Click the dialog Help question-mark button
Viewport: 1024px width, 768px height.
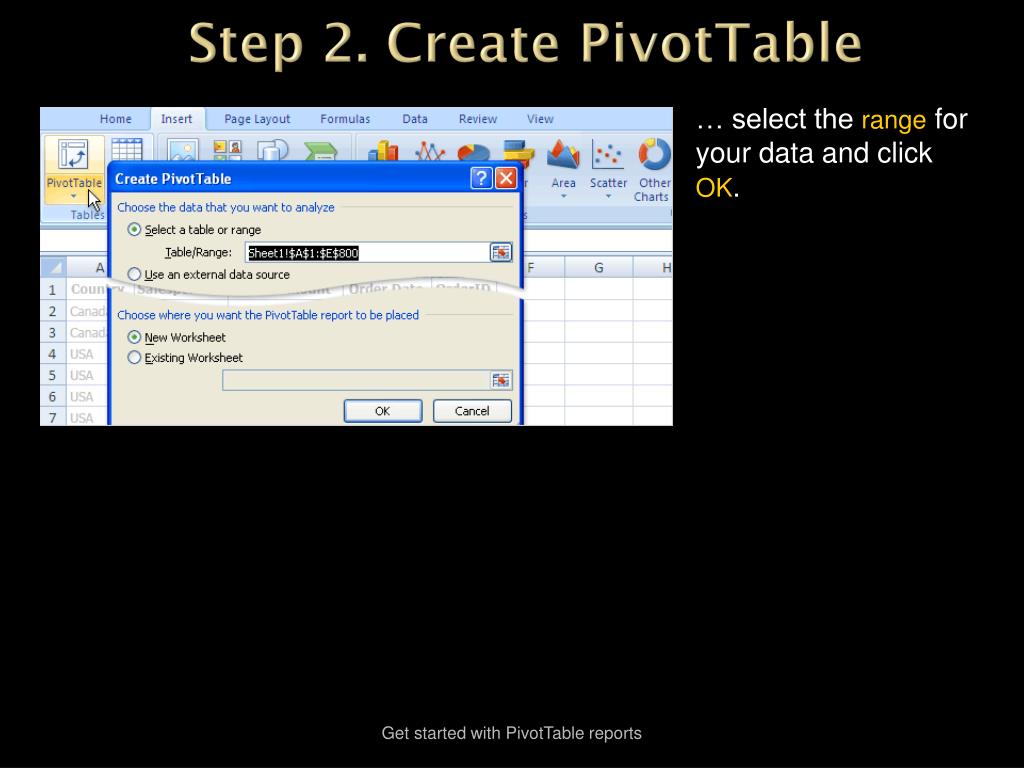481,178
